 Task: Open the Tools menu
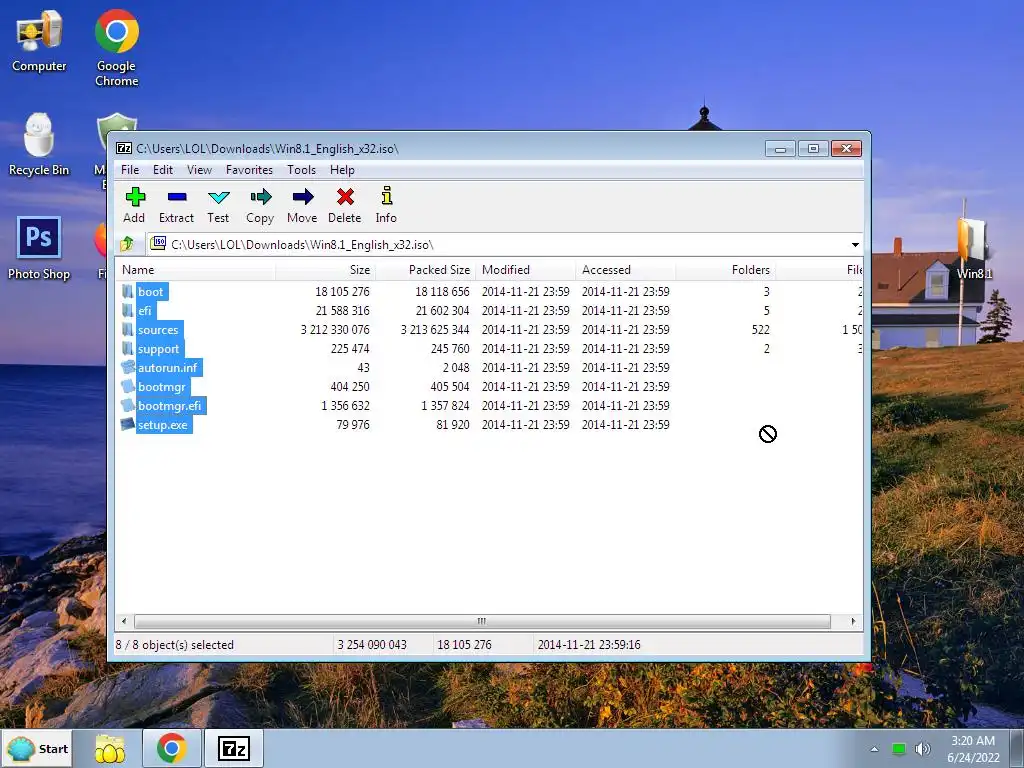(x=301, y=170)
